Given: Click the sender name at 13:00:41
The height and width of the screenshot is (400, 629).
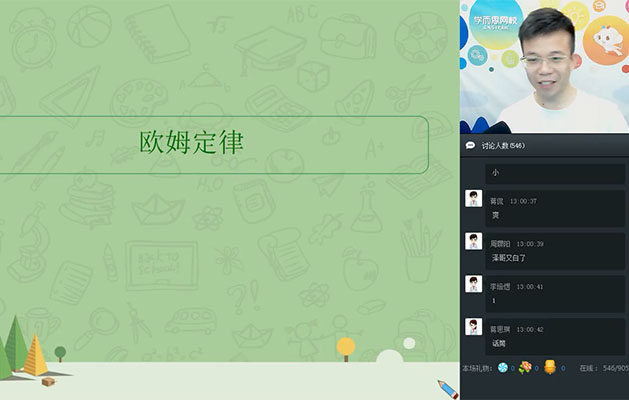Looking at the screenshot, I should point(499,286).
